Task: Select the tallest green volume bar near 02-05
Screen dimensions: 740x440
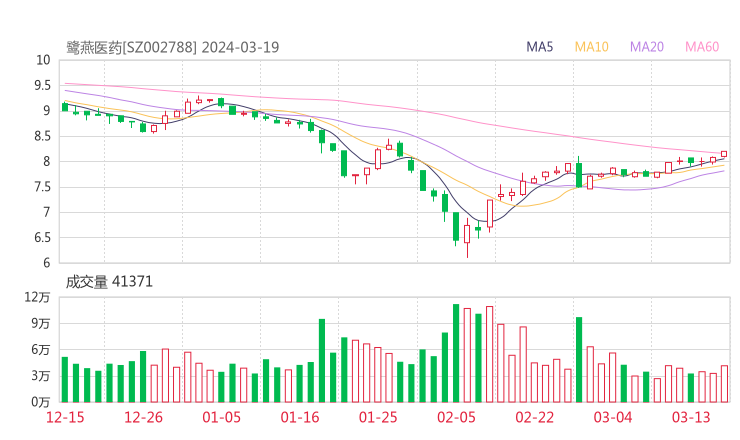Action: (456, 353)
